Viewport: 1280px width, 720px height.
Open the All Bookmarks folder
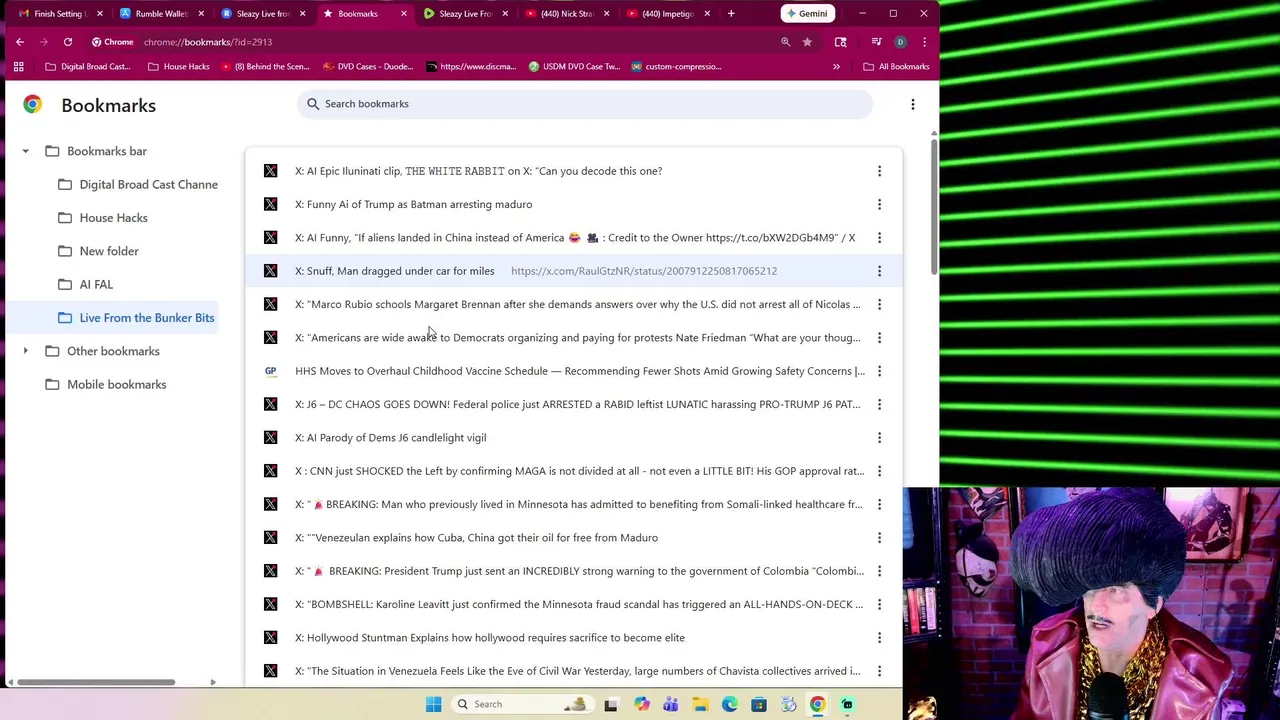897,67
